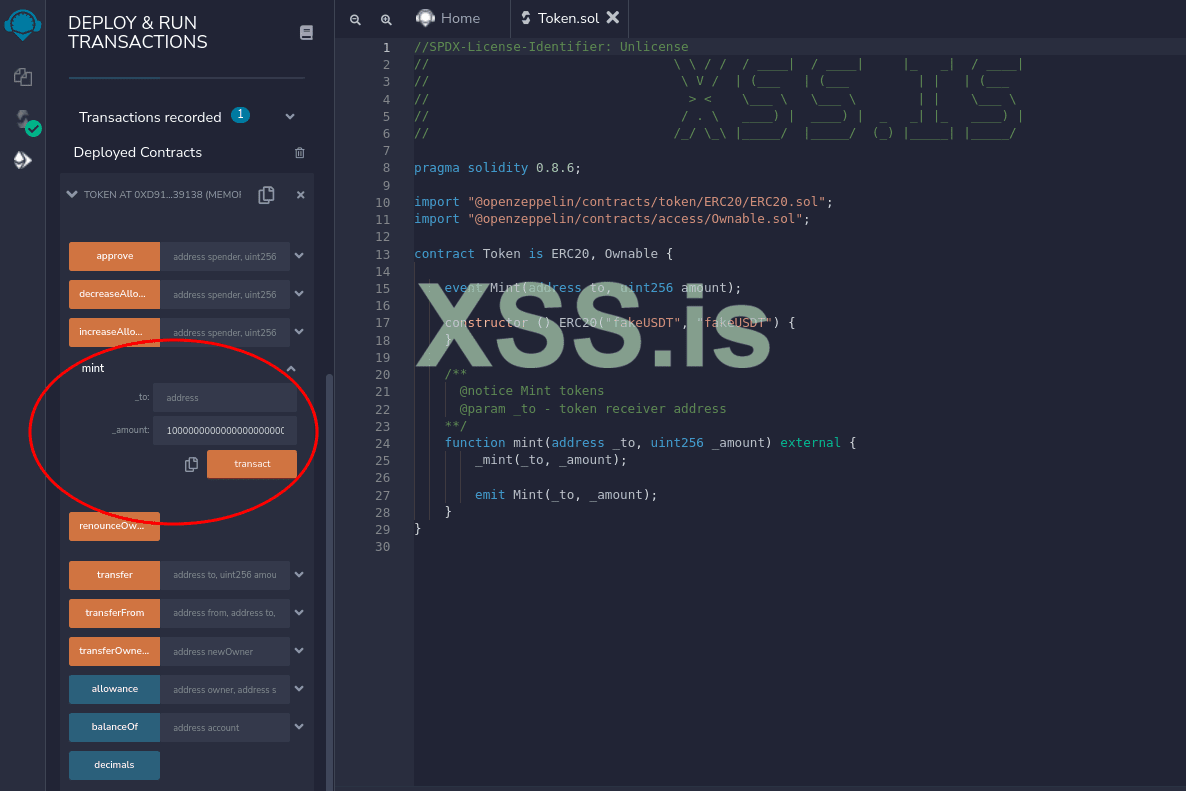The height and width of the screenshot is (791, 1186).
Task: Click the balanceOf function button
Action: (114, 727)
